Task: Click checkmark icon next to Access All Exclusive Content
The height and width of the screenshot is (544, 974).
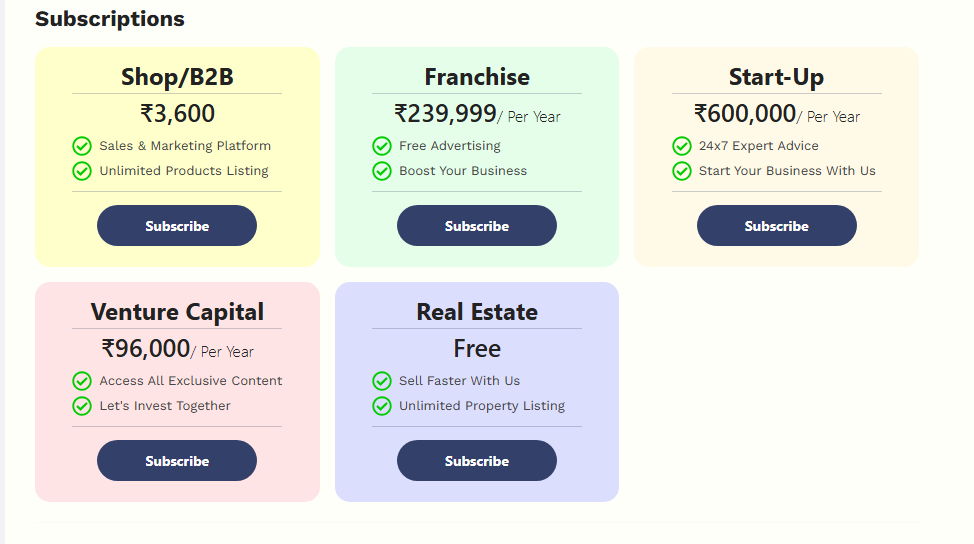Action: [82, 381]
